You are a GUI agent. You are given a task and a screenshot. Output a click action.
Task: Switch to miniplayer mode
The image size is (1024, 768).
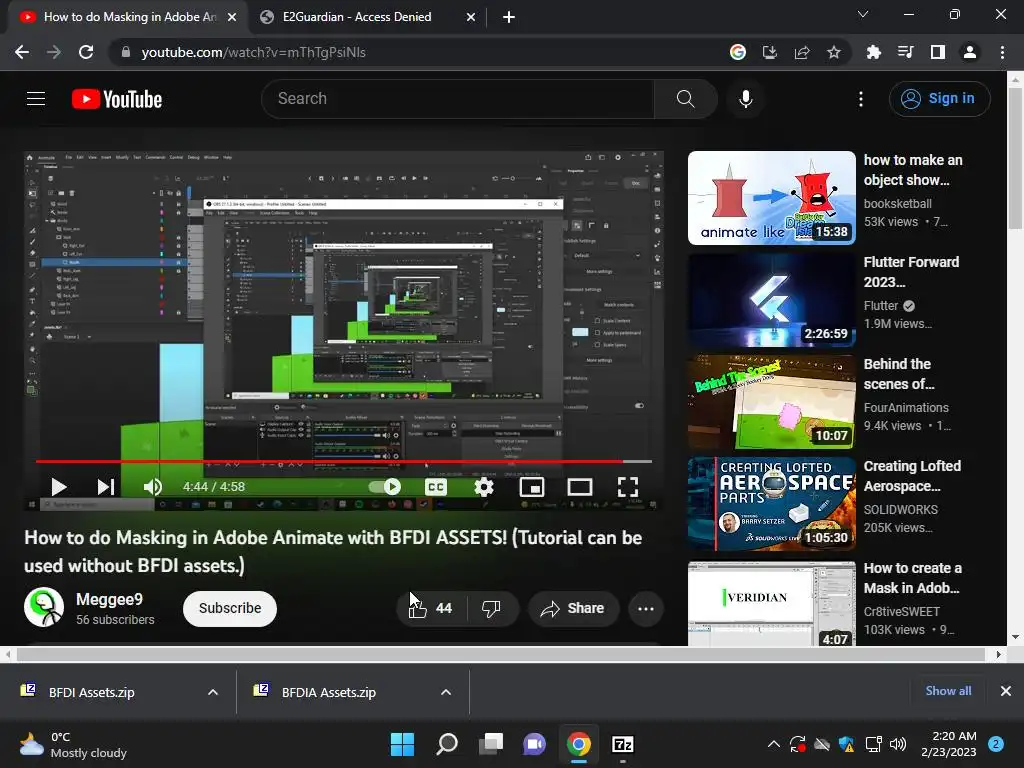(x=532, y=487)
